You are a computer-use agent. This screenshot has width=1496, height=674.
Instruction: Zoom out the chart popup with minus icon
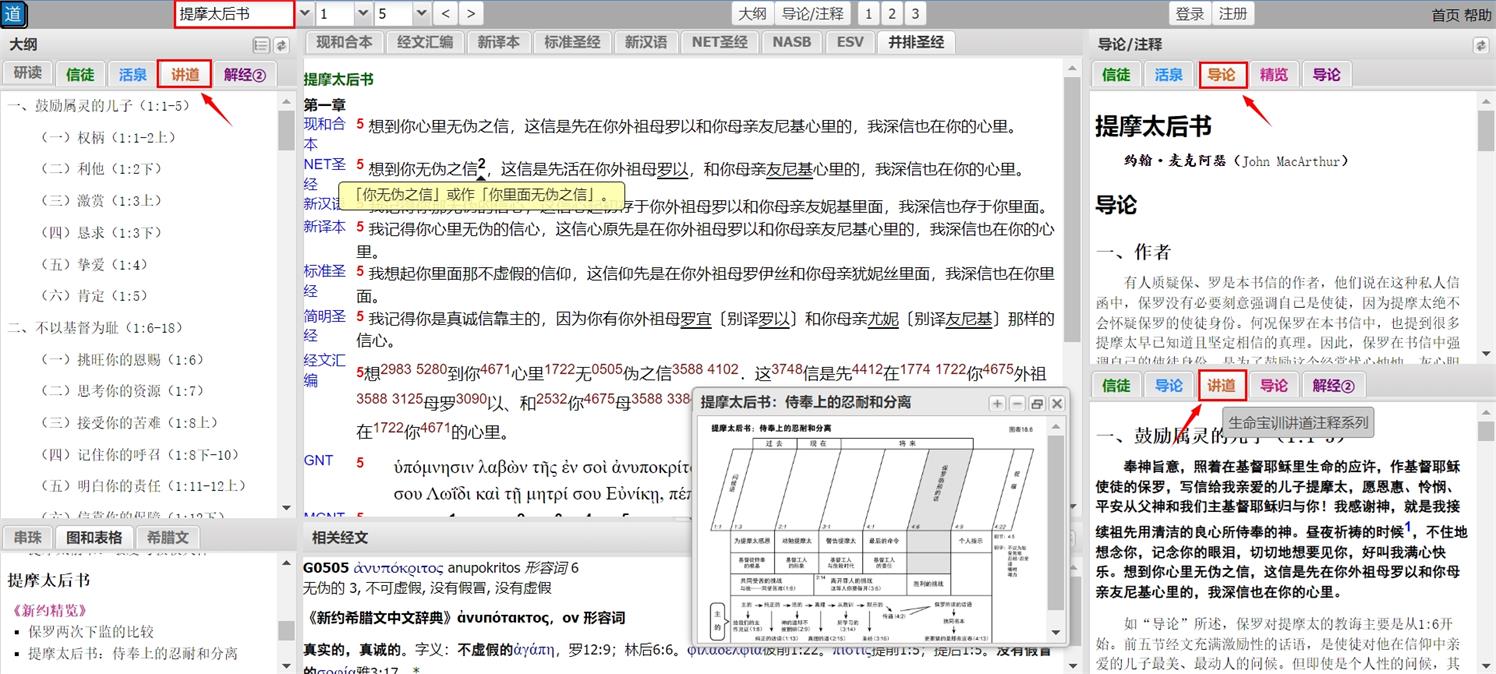pyautogui.click(x=1017, y=403)
